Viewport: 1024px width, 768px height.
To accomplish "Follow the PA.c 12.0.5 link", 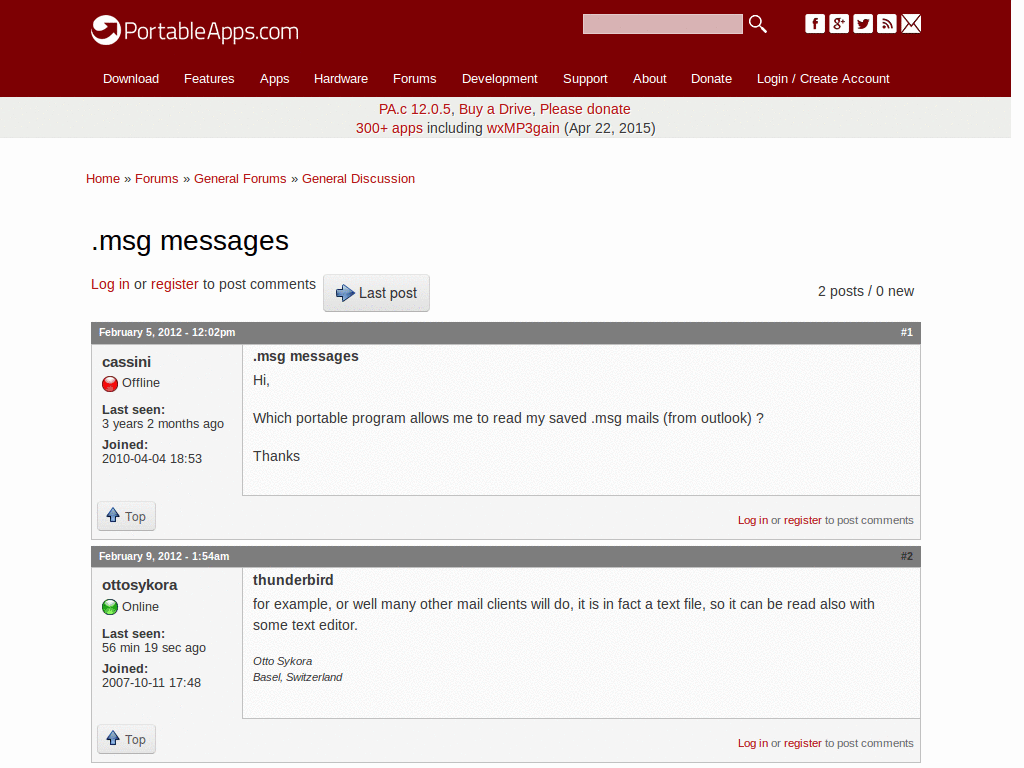I will (415, 109).
